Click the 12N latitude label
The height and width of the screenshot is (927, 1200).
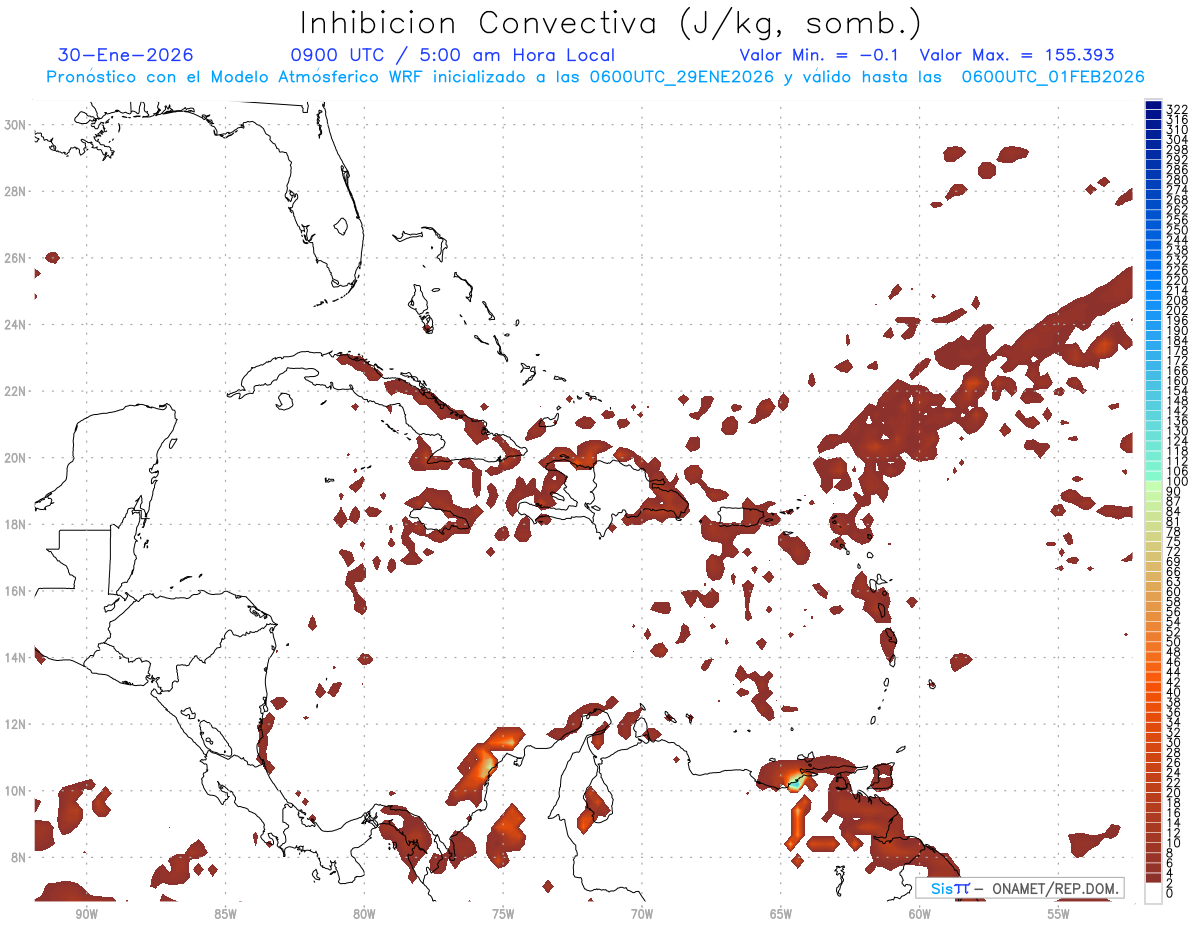pos(16,724)
